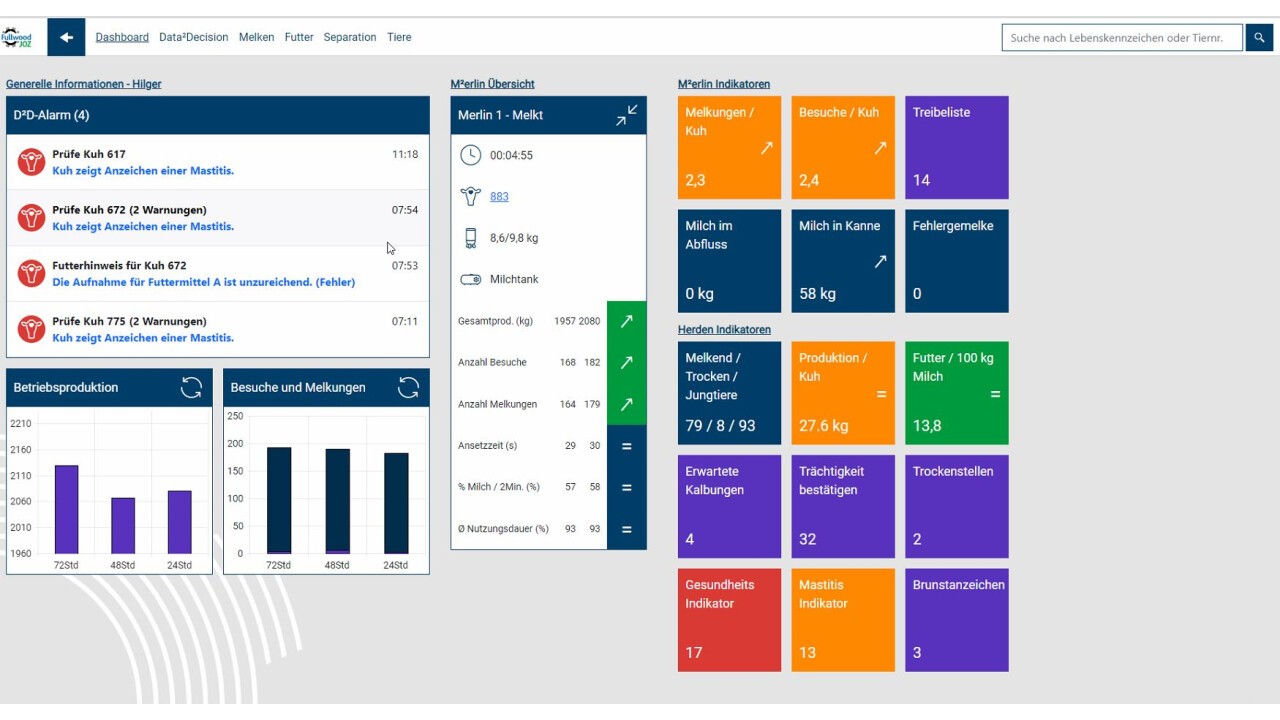
Task: Click equals icon on Futter / 100 kg Milch tile
Action: (995, 394)
